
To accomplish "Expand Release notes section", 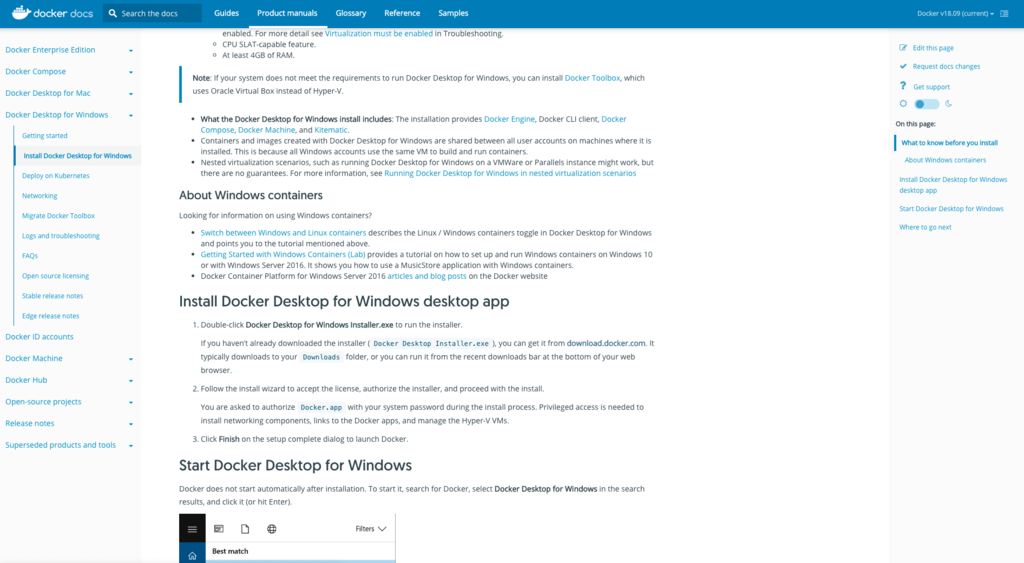I will click(131, 424).
